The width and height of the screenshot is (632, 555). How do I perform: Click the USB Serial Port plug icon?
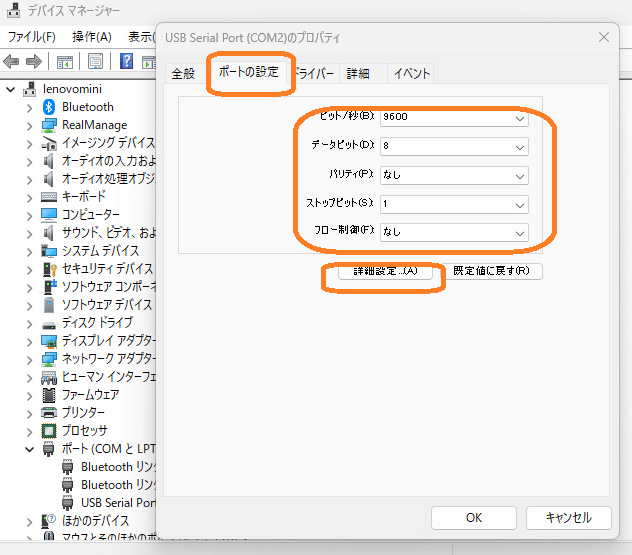68,503
